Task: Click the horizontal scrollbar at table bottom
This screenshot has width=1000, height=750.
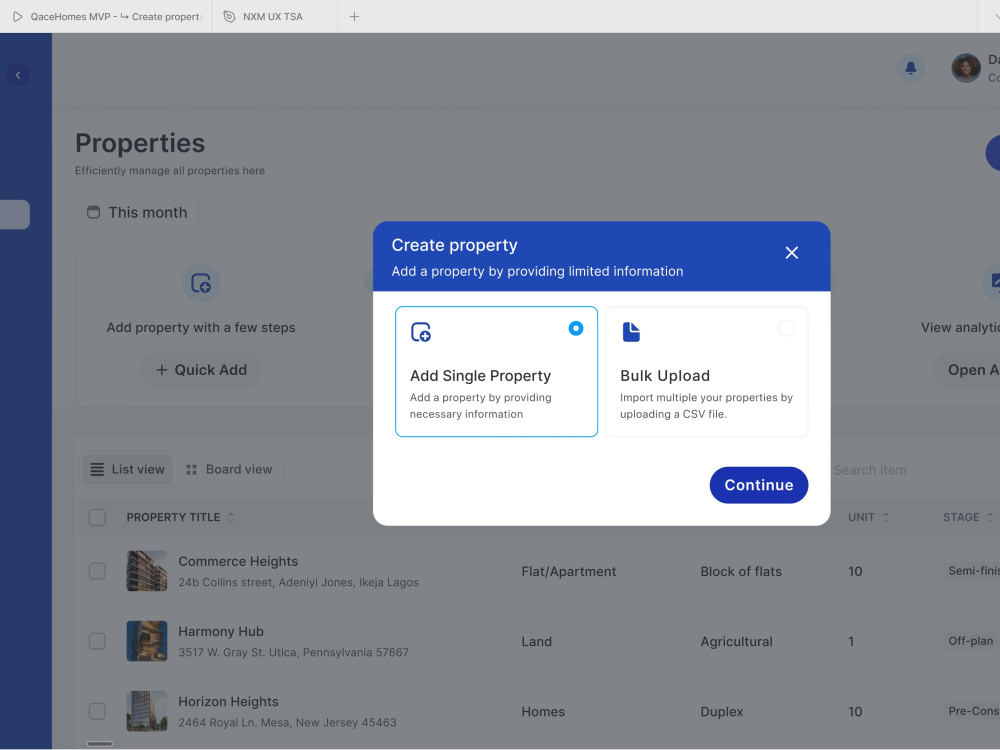Action: 99,744
